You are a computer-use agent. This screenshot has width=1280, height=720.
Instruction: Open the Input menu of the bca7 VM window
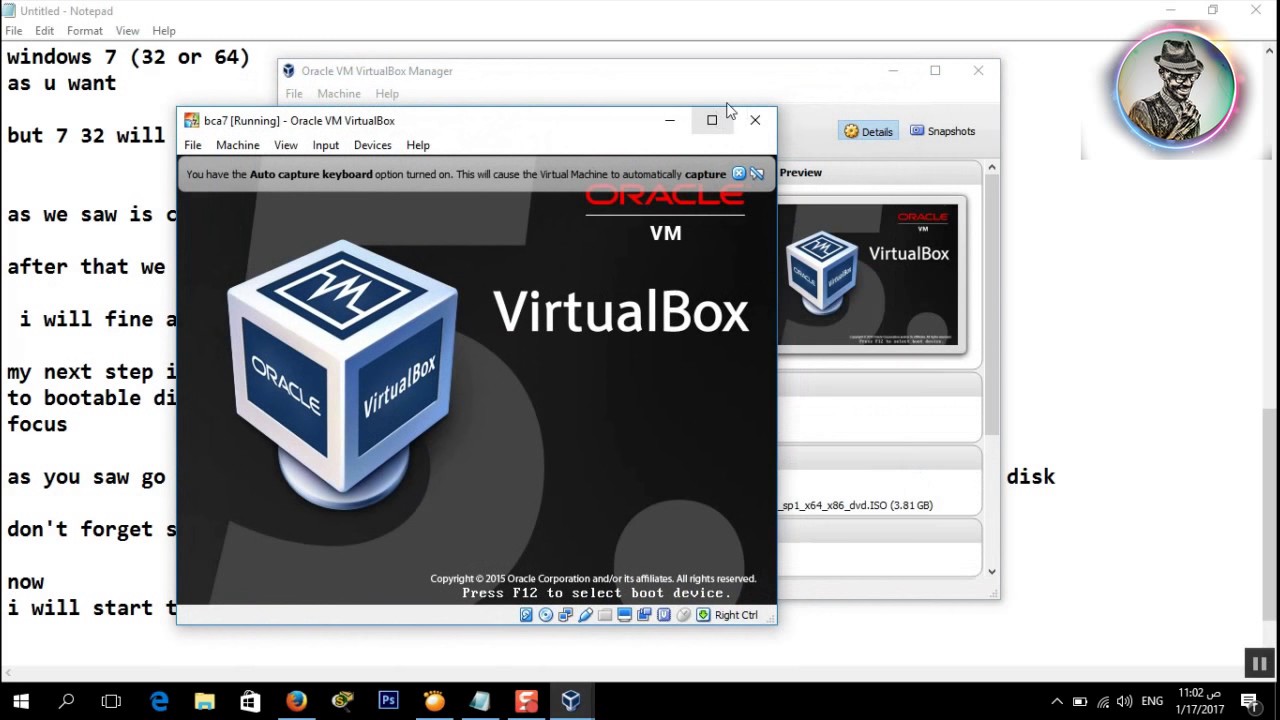click(x=326, y=145)
